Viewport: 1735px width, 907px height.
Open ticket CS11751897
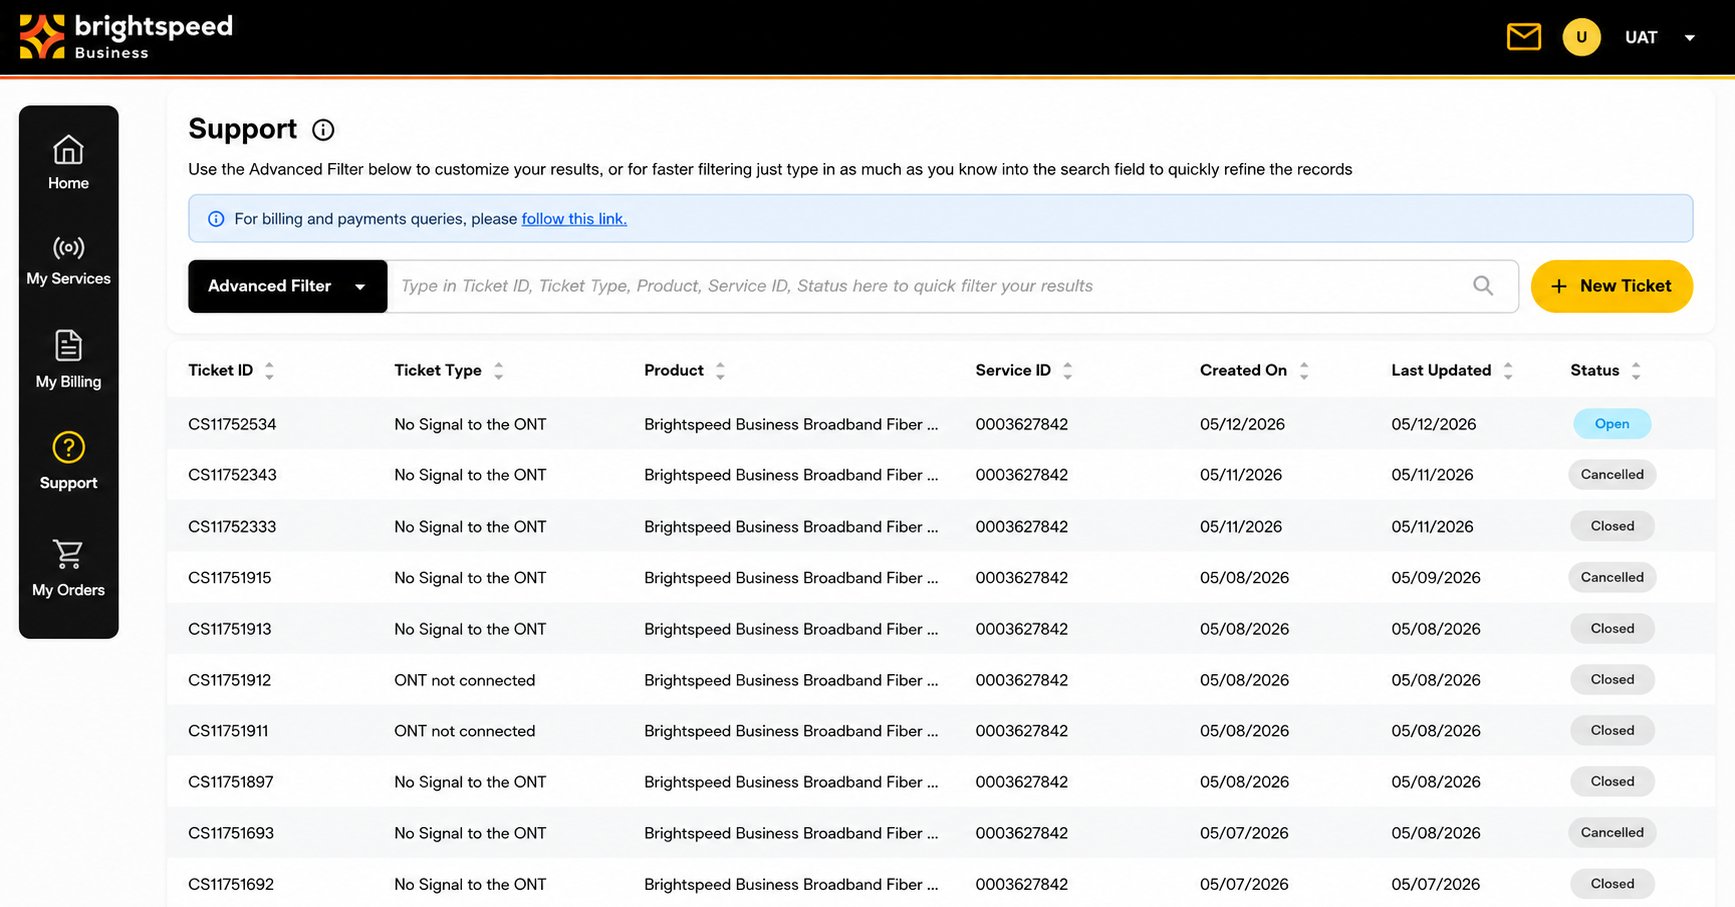(231, 782)
